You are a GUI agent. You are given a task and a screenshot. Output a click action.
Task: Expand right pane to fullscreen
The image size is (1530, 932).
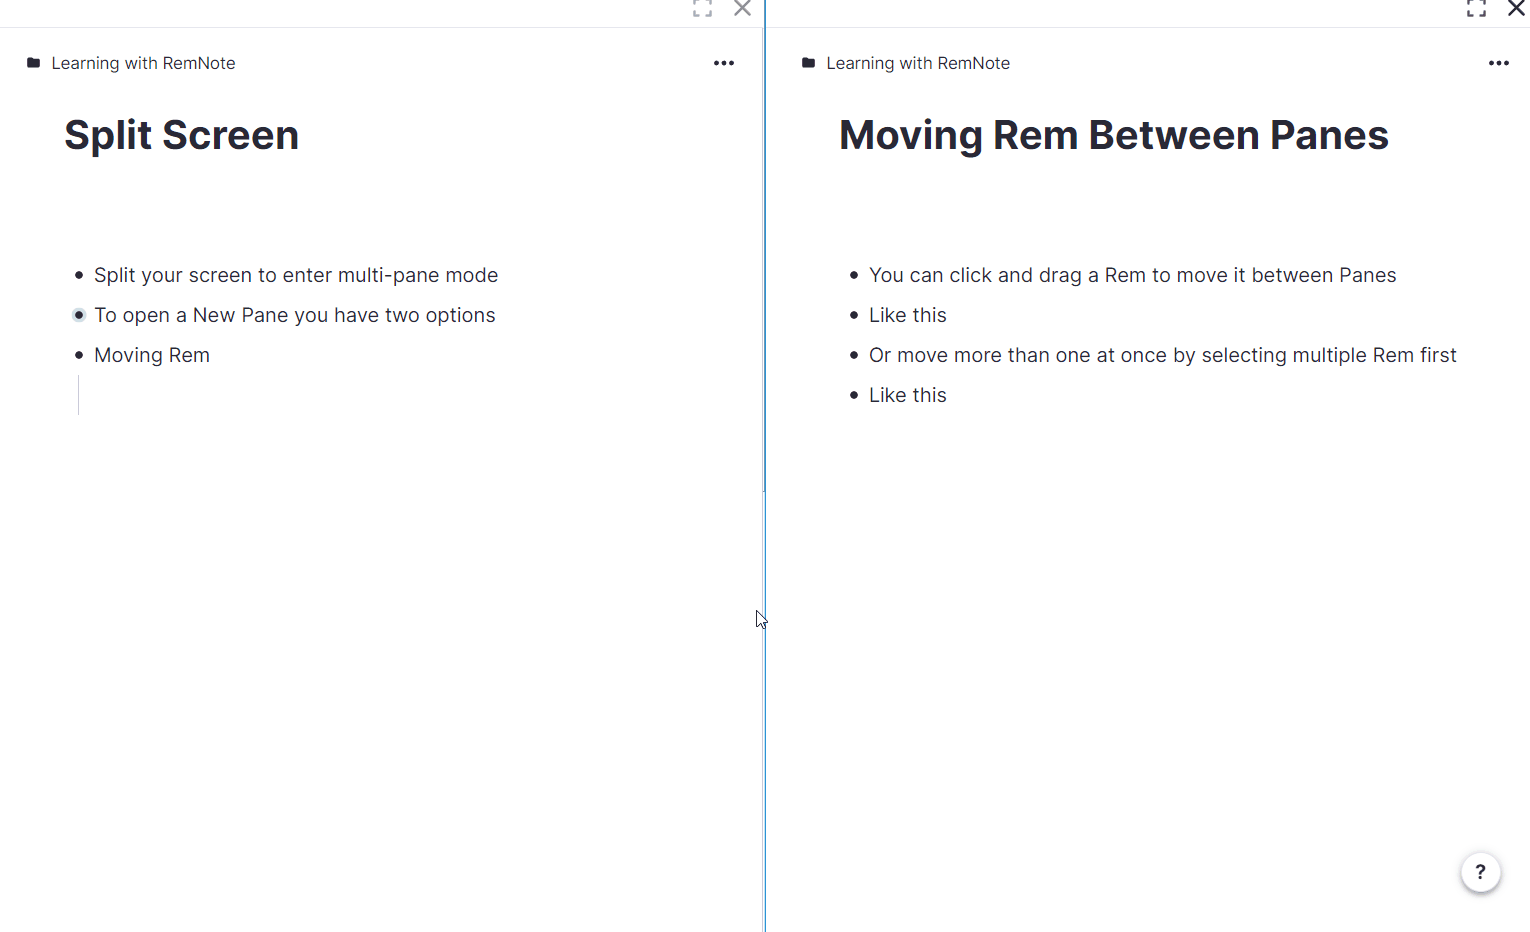(x=1476, y=9)
